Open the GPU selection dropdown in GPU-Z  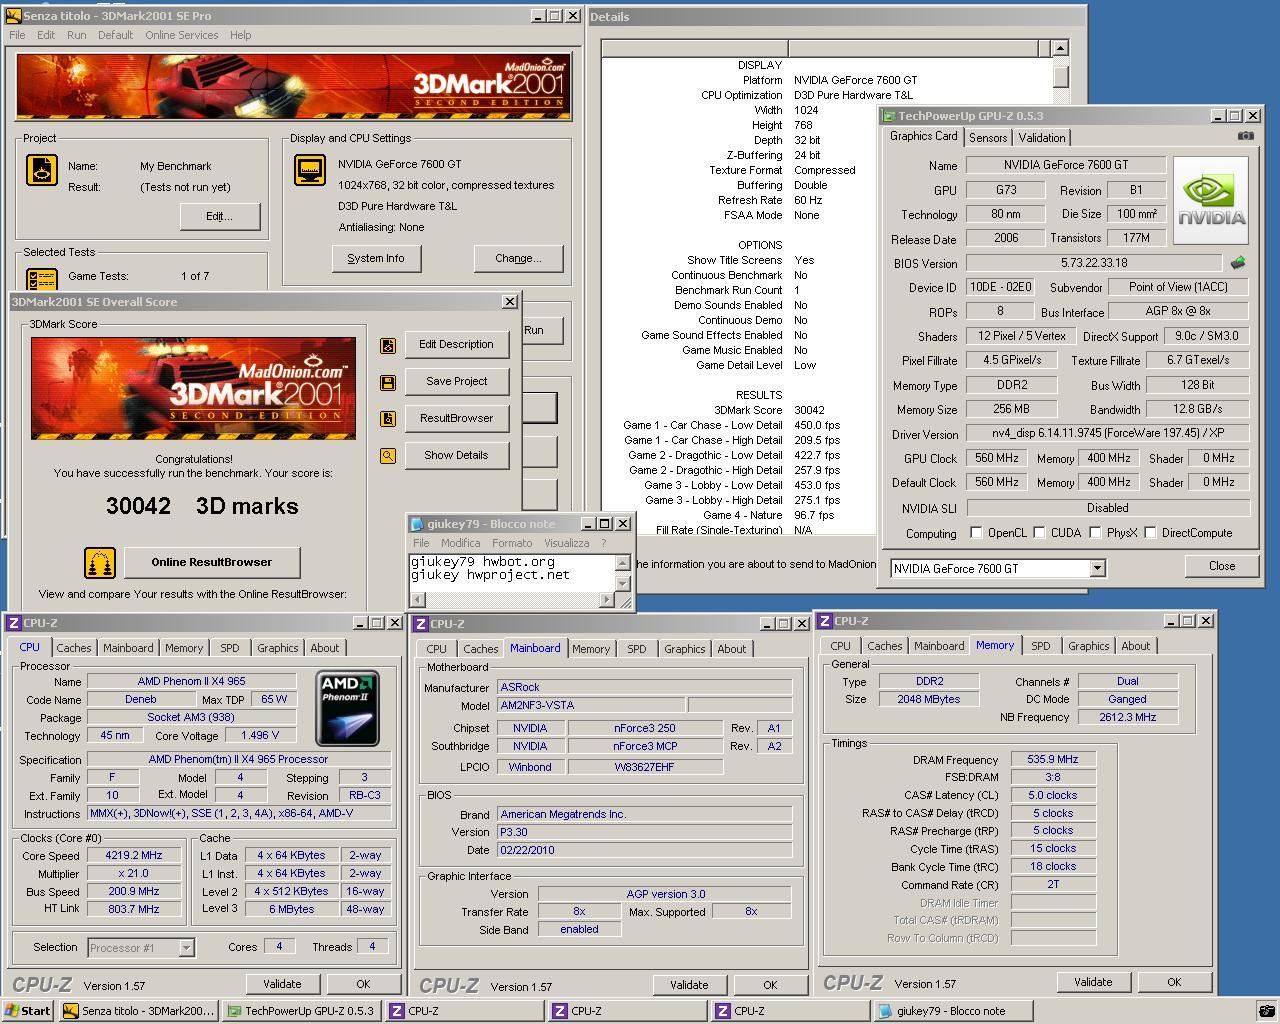point(1097,568)
